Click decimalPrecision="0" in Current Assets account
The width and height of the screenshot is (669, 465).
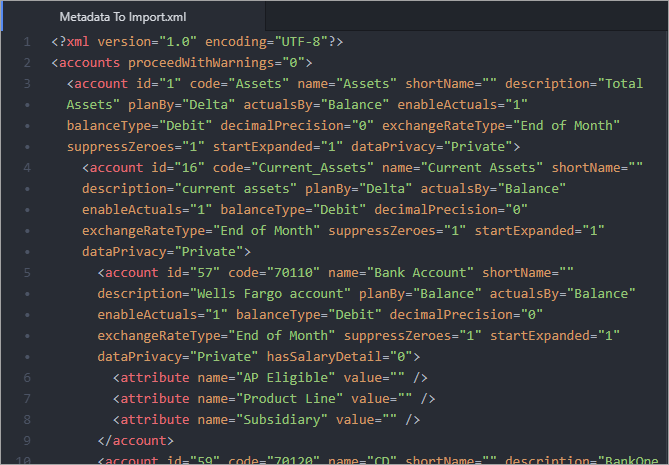click(451, 209)
